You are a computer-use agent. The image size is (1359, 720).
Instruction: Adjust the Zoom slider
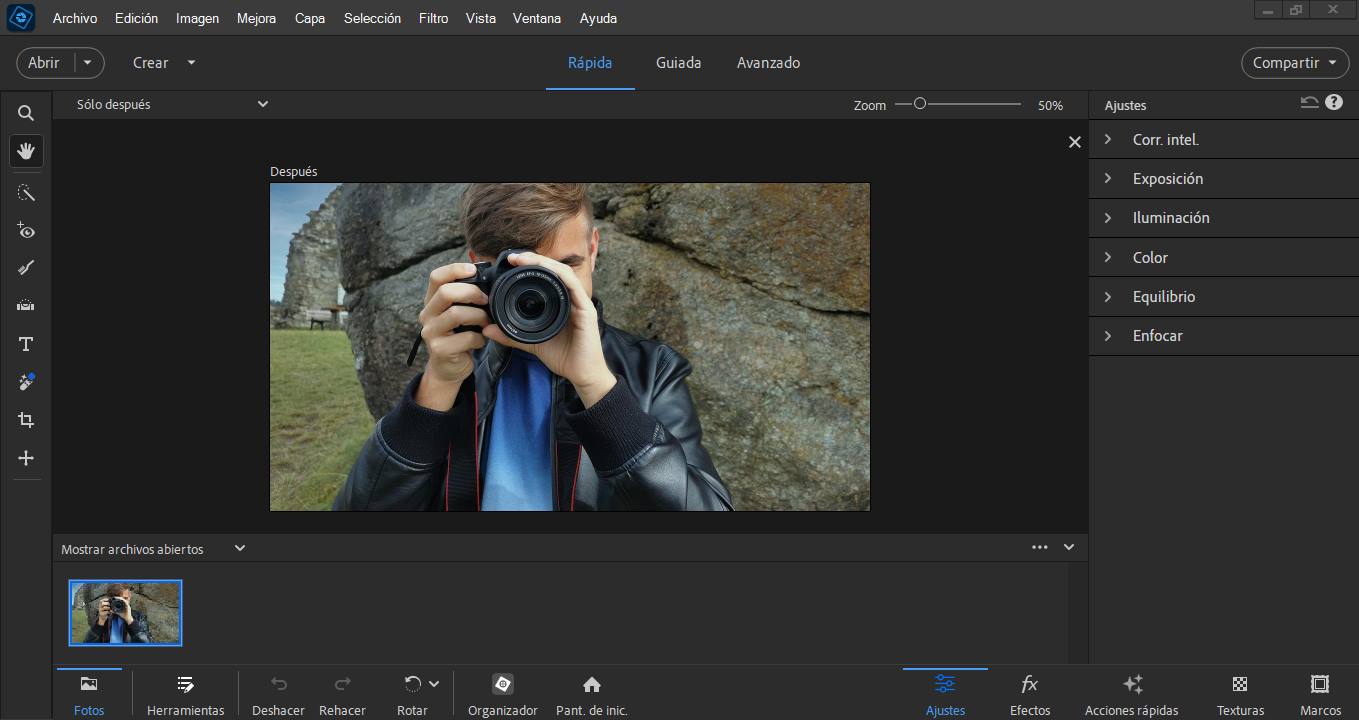[921, 103]
